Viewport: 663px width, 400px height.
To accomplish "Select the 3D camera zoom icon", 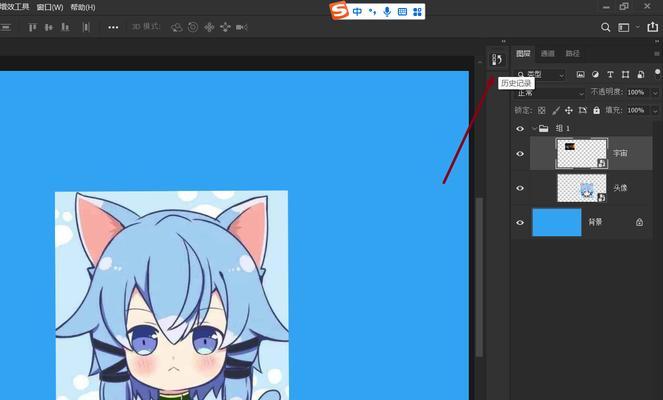I will pyautogui.click(x=241, y=27).
